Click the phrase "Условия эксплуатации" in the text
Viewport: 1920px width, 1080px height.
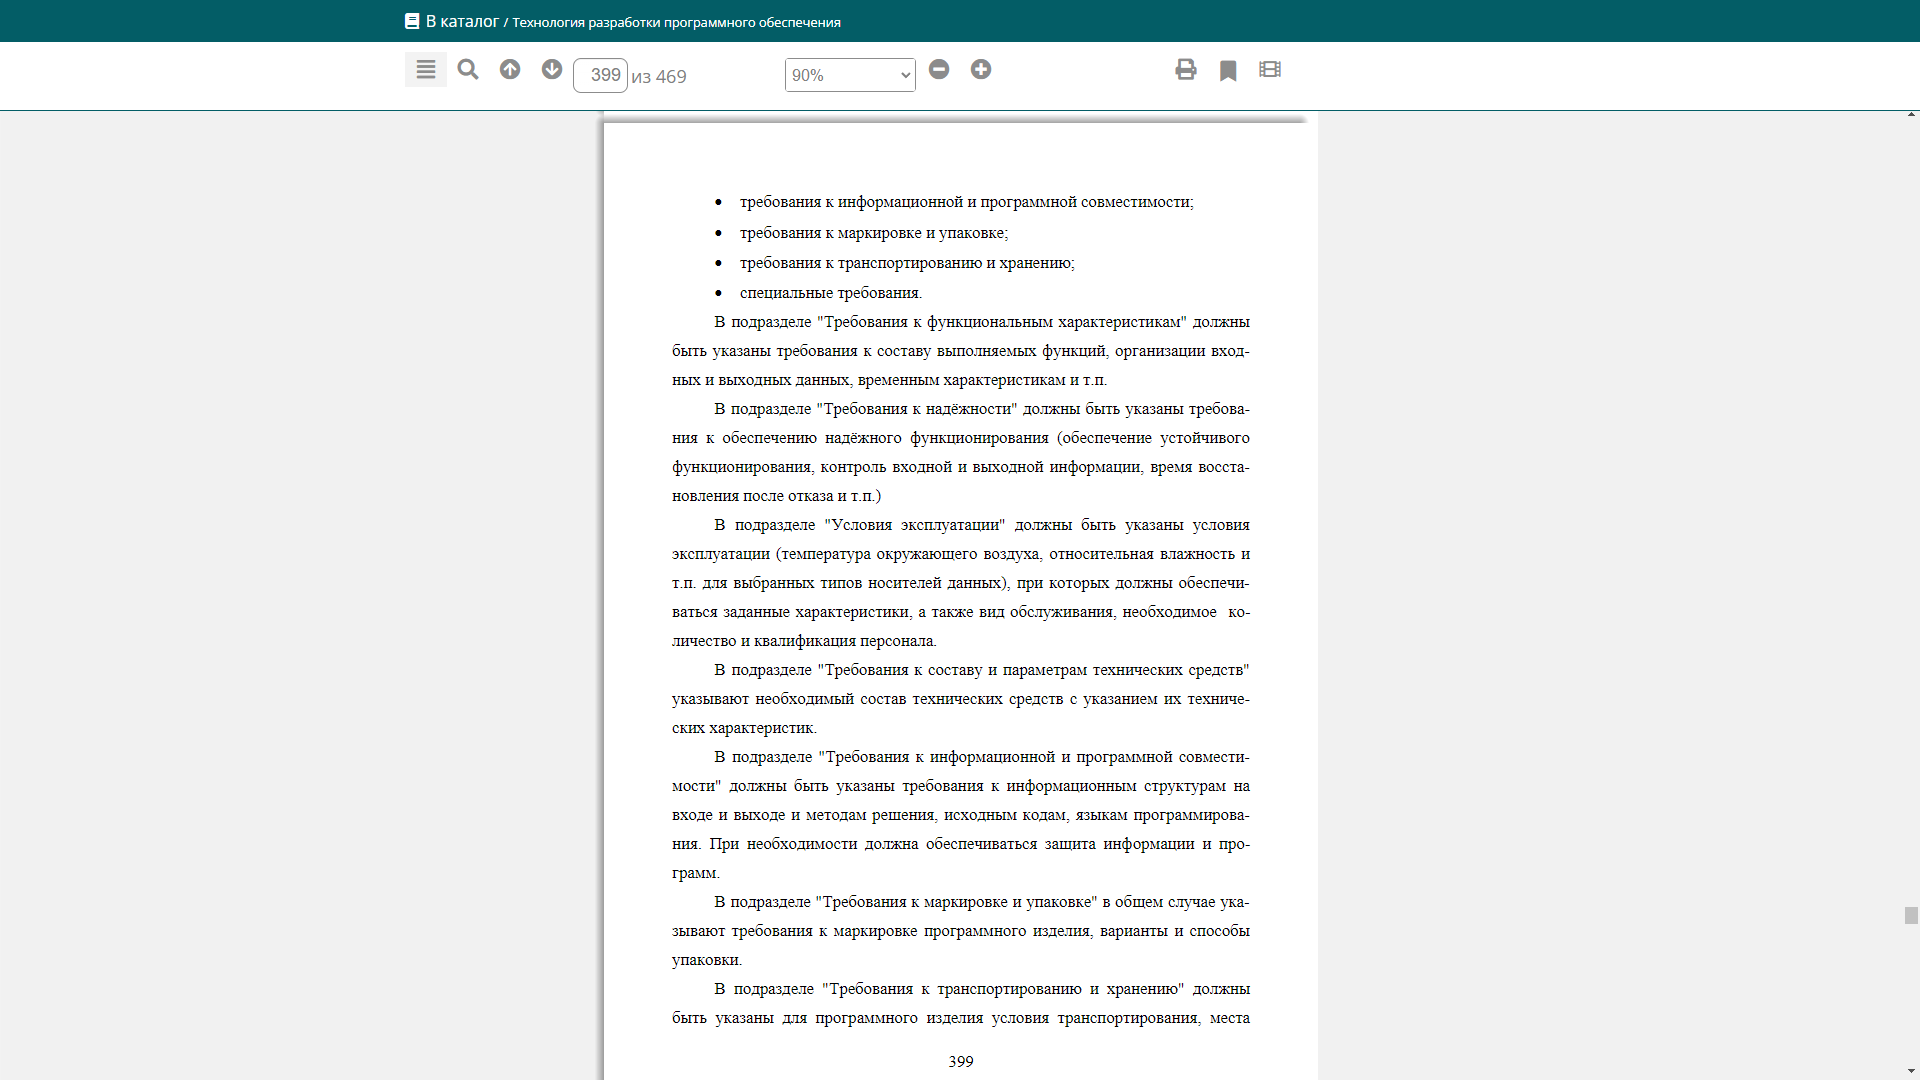tap(915, 524)
